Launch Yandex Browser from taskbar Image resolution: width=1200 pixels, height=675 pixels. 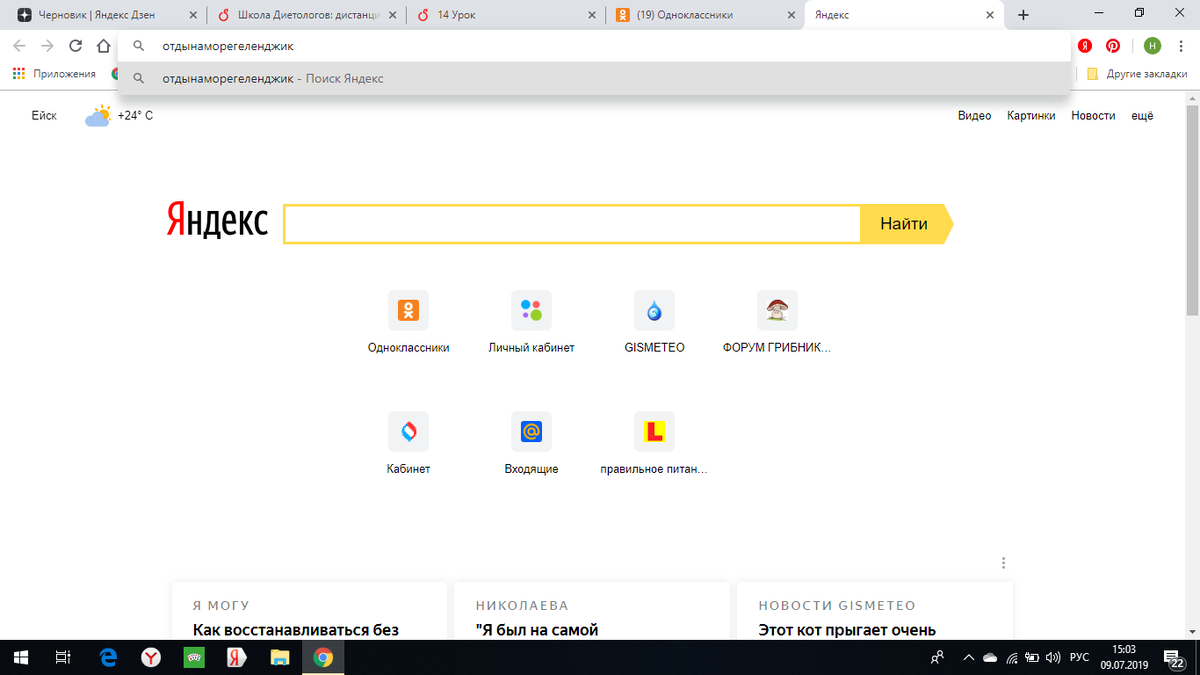[x=151, y=657]
